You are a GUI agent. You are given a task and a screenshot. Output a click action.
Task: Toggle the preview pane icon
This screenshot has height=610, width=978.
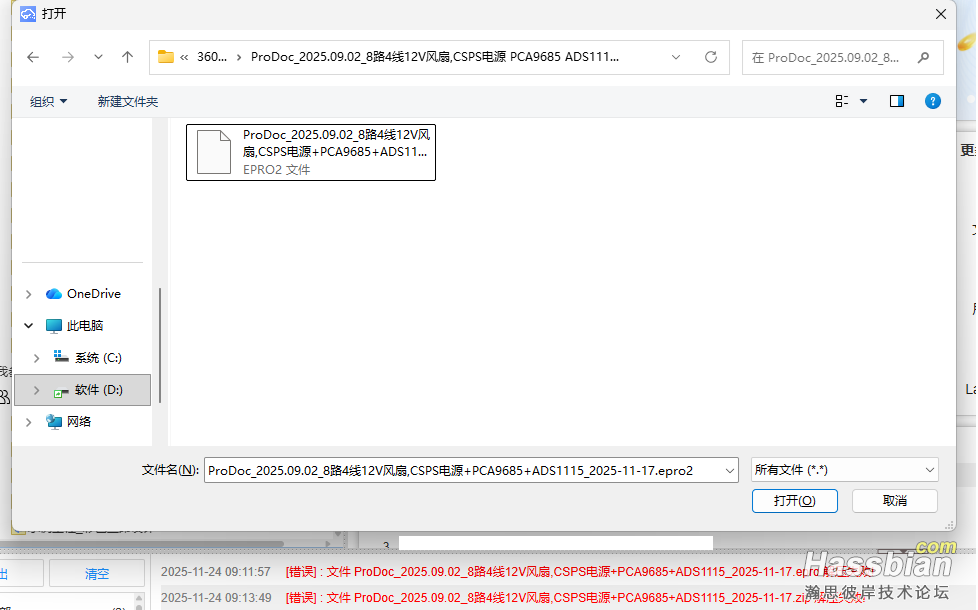click(897, 101)
